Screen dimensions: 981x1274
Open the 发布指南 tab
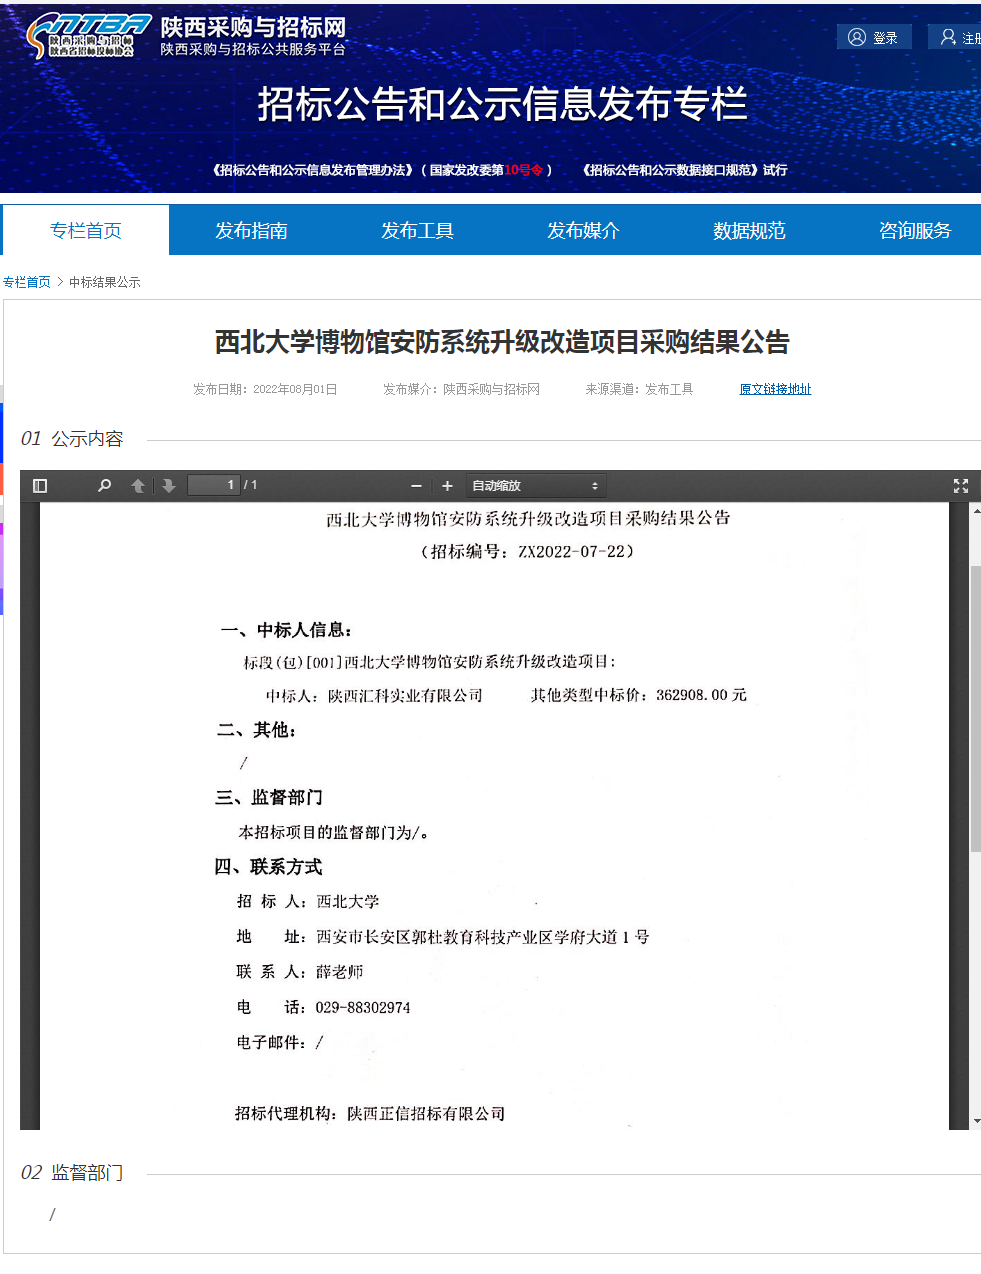tap(251, 231)
